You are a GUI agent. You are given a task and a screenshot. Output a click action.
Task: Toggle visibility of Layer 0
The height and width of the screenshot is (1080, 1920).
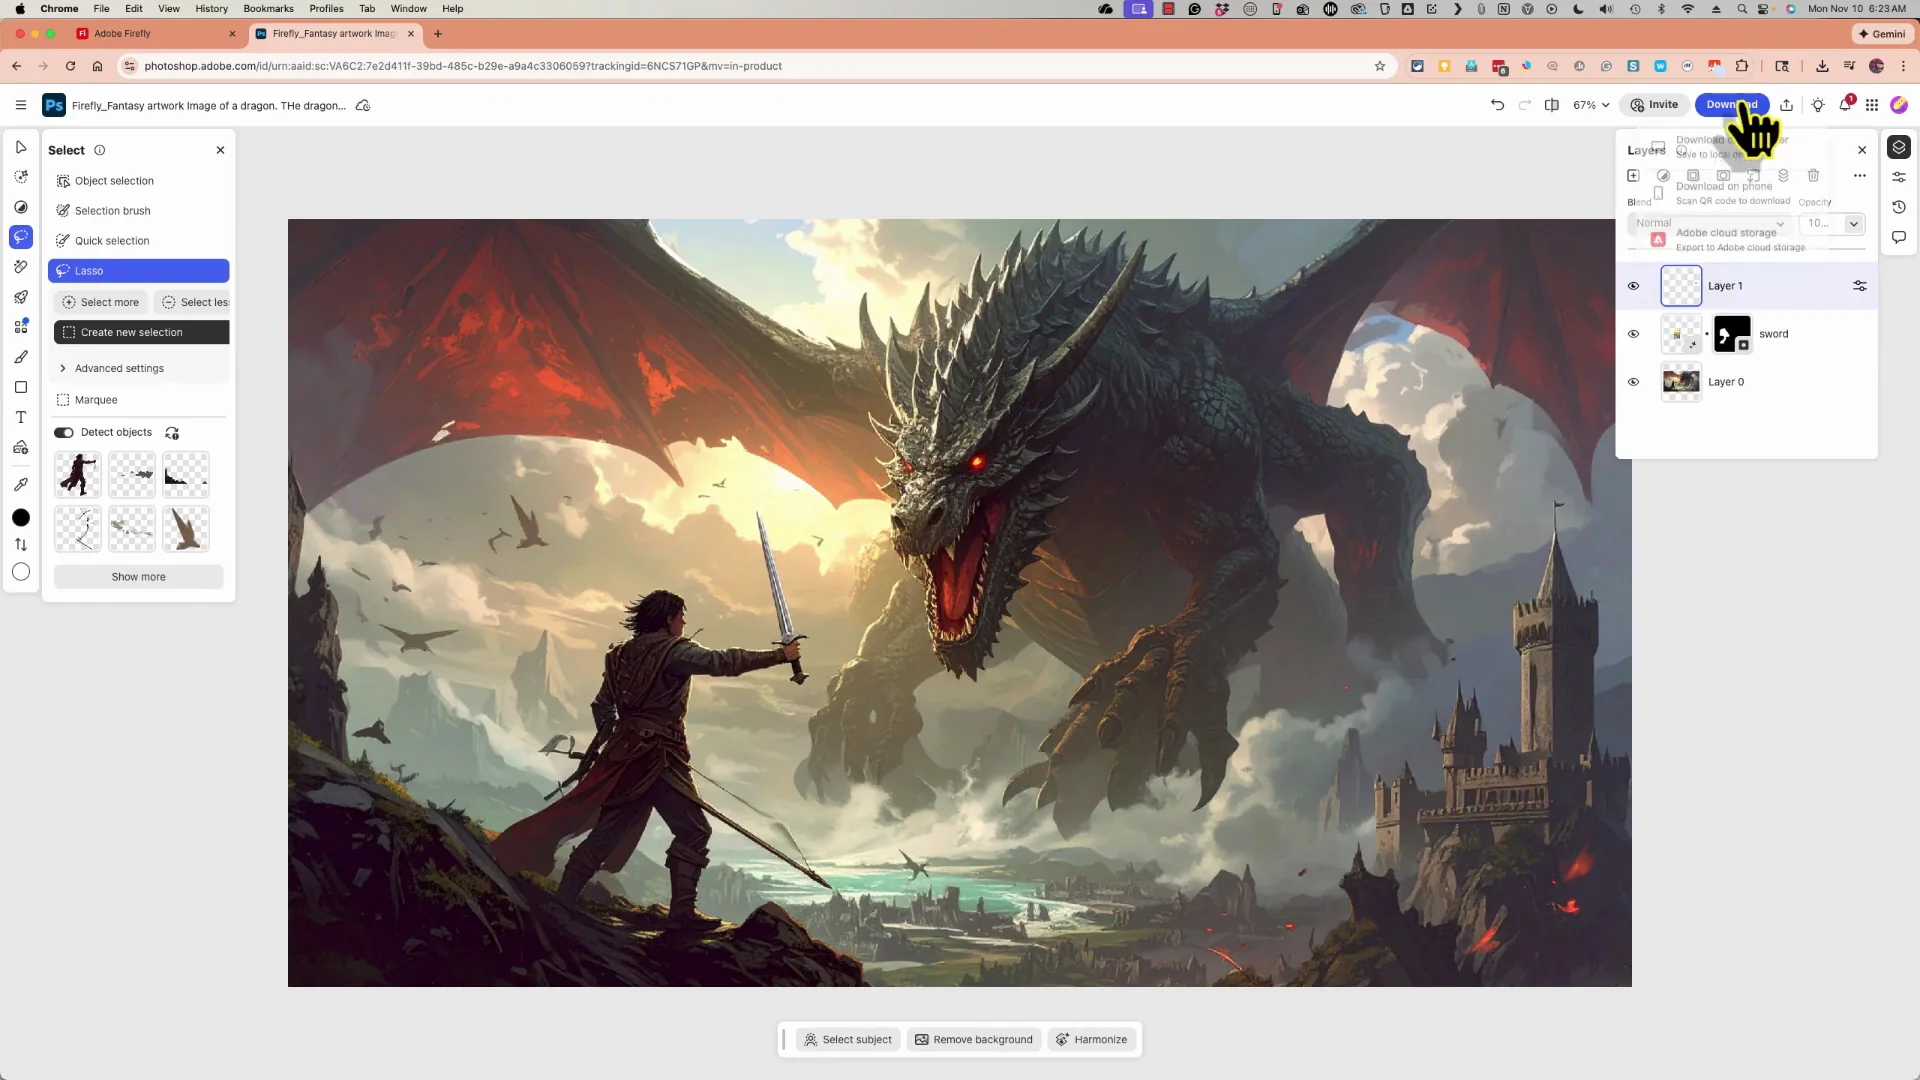point(1634,381)
